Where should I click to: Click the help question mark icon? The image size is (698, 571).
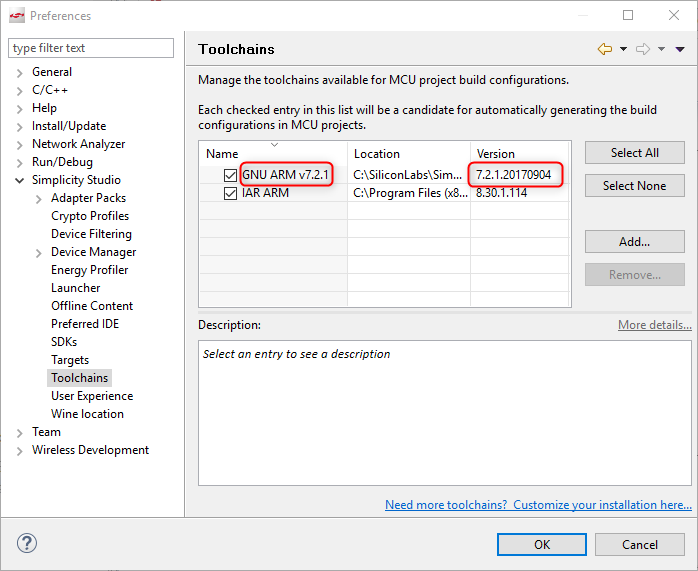pos(27,543)
